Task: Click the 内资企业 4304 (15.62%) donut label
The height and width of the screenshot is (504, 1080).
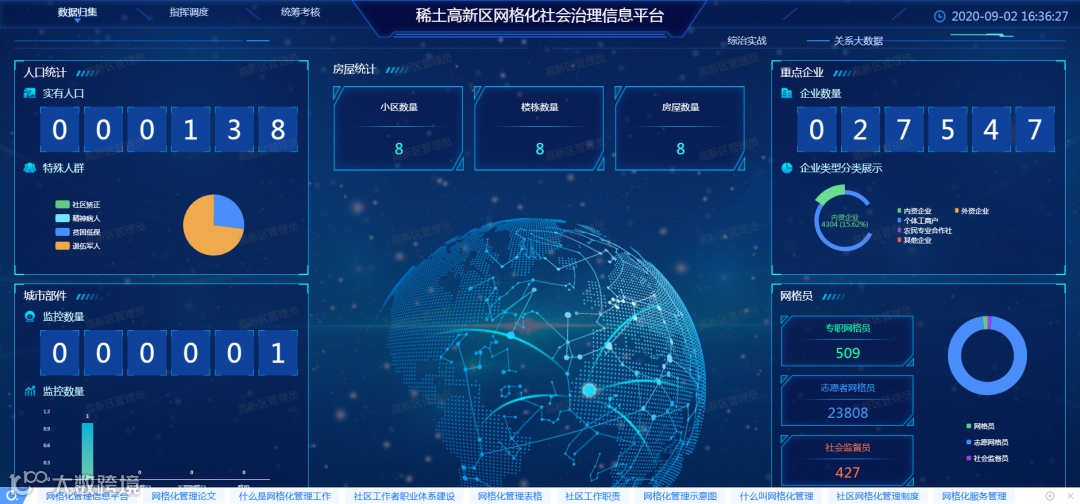Action: point(844,220)
